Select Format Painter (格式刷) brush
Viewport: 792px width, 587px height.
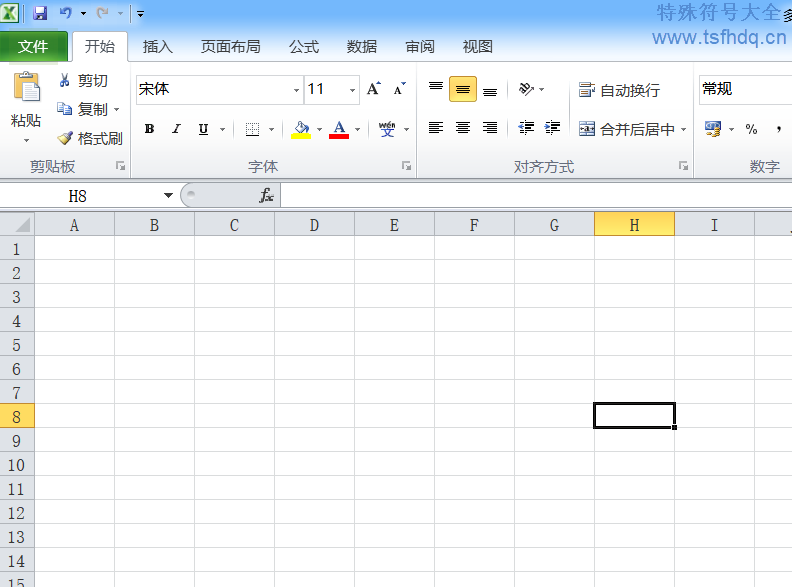point(90,138)
